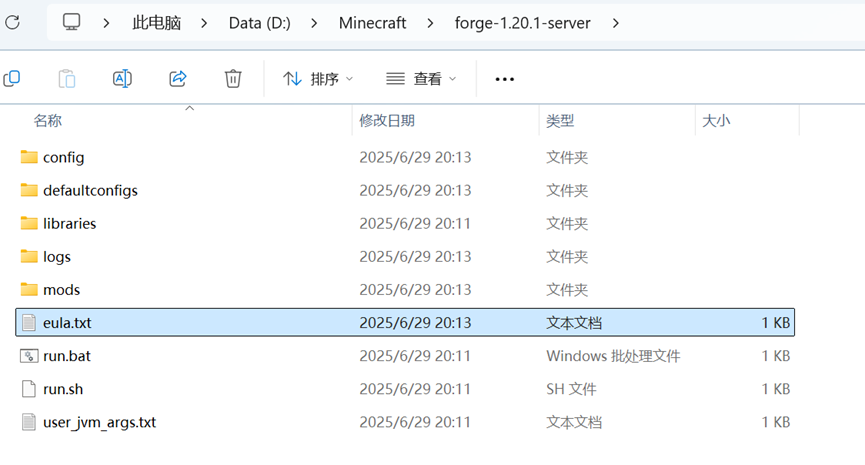
Task: Click the delete trash icon
Action: coord(233,79)
